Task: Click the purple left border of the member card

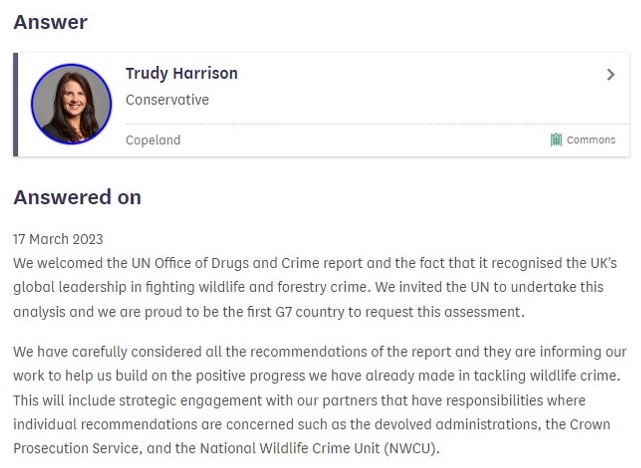Action: pos(16,104)
